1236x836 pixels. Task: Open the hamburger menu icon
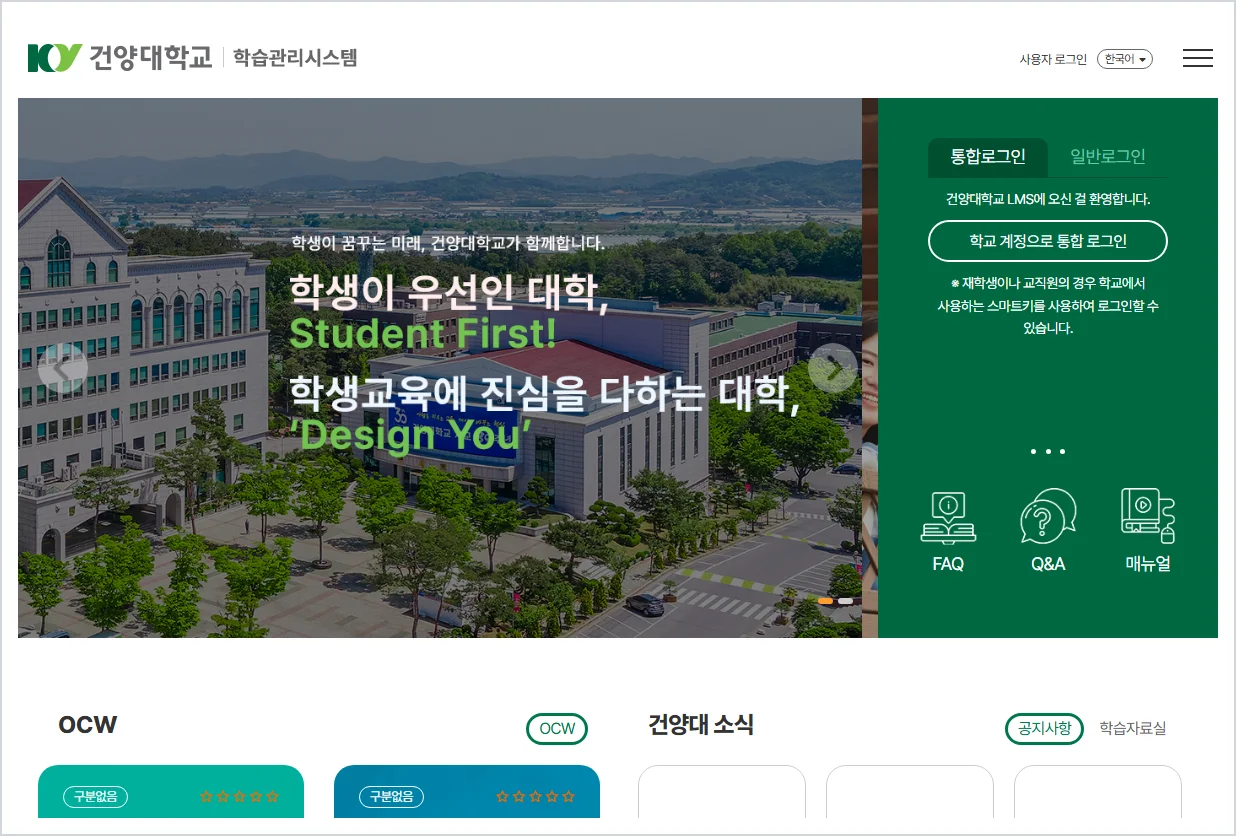click(1198, 58)
